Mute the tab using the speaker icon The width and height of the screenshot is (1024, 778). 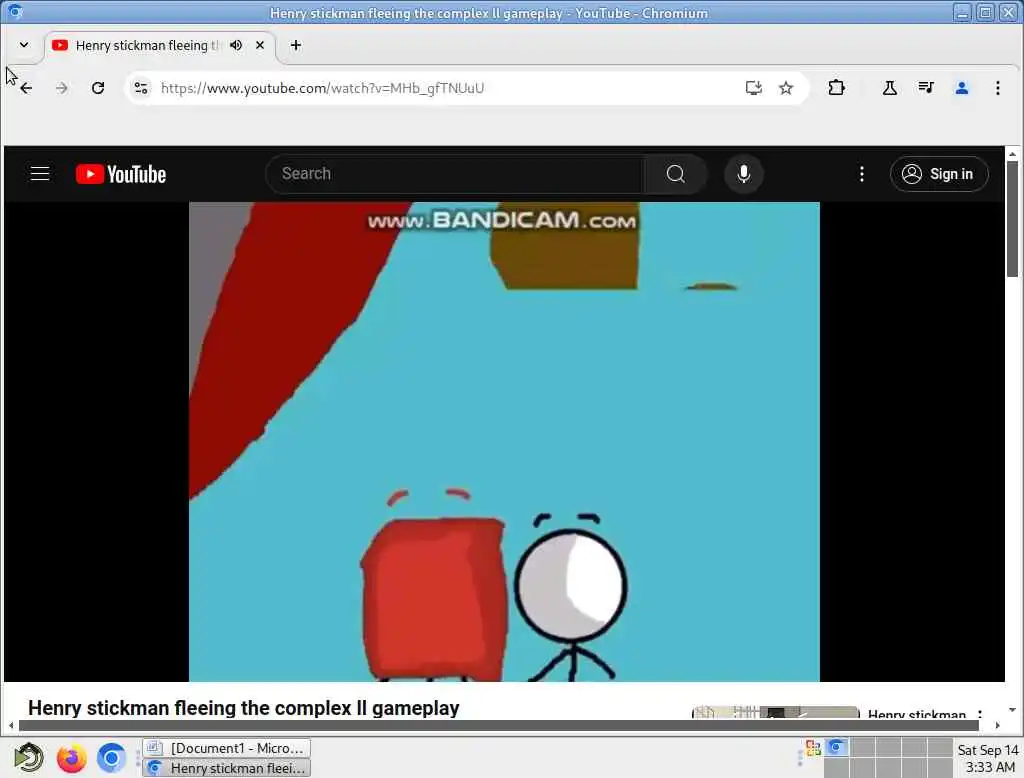click(236, 45)
